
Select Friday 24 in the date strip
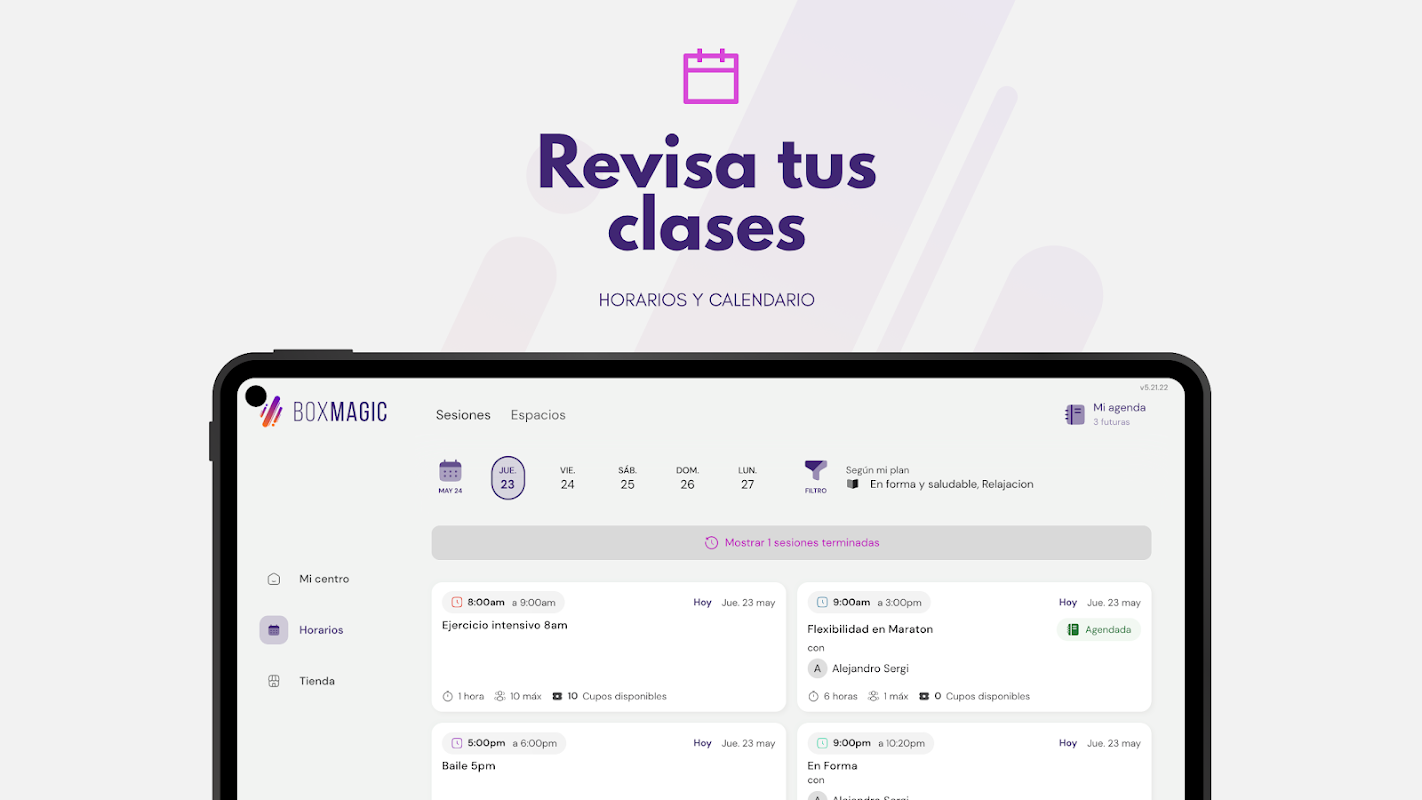[567, 478]
